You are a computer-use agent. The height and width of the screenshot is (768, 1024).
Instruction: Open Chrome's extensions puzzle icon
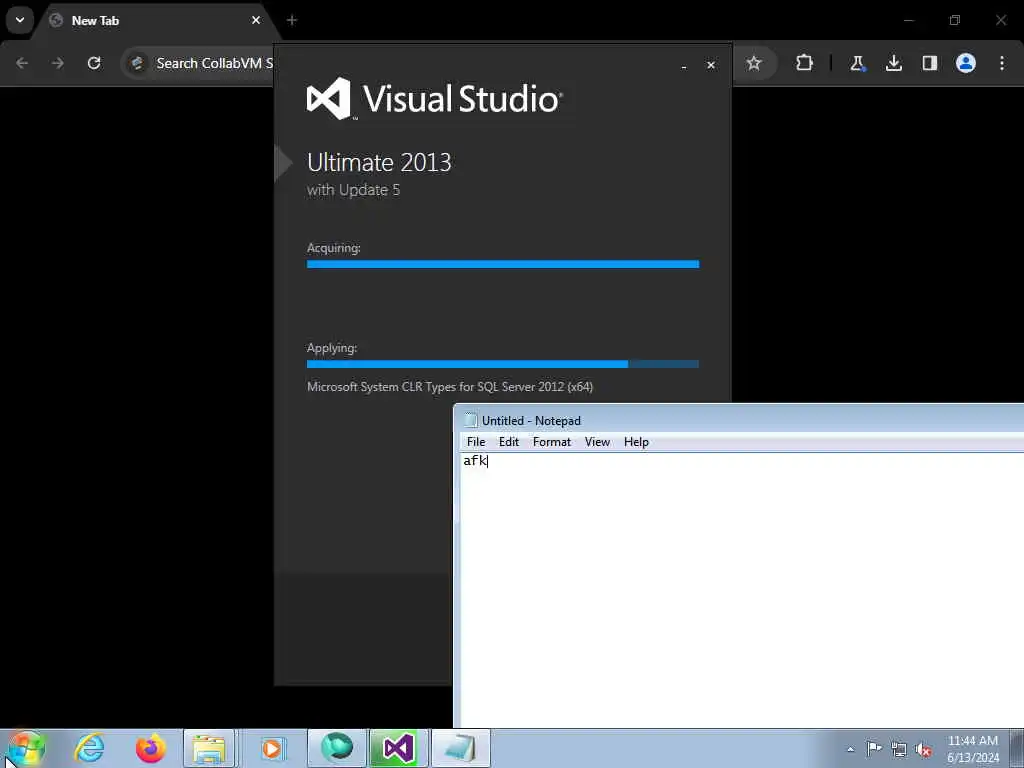pyautogui.click(x=805, y=63)
